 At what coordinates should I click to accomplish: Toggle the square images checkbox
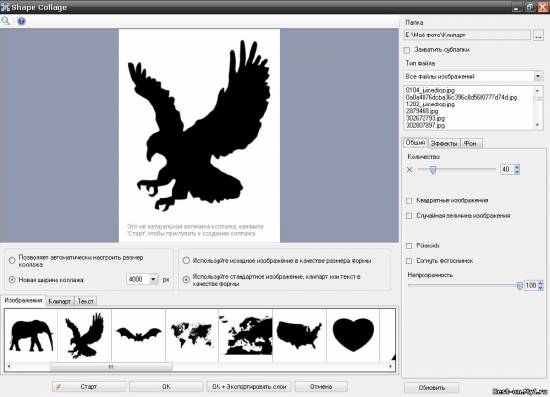[409, 201]
